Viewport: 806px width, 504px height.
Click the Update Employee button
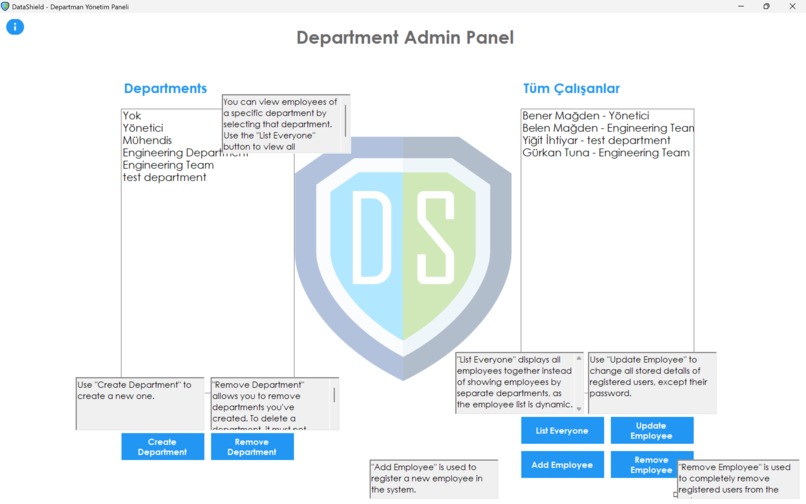[652, 430]
